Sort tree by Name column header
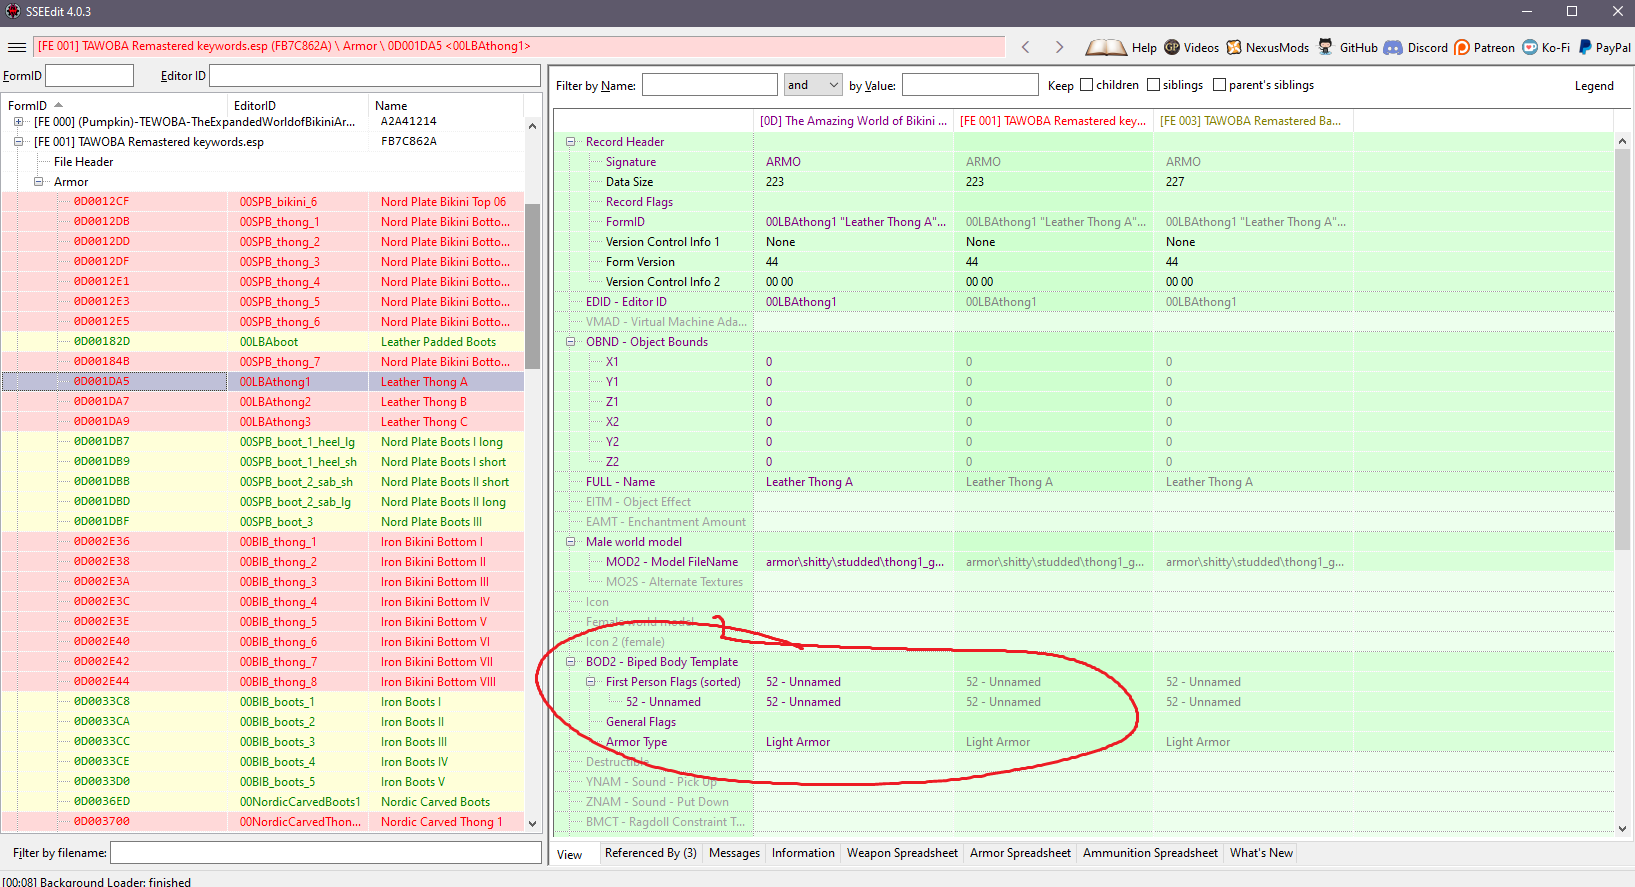Screen dimensions: 1635x887 446,105
